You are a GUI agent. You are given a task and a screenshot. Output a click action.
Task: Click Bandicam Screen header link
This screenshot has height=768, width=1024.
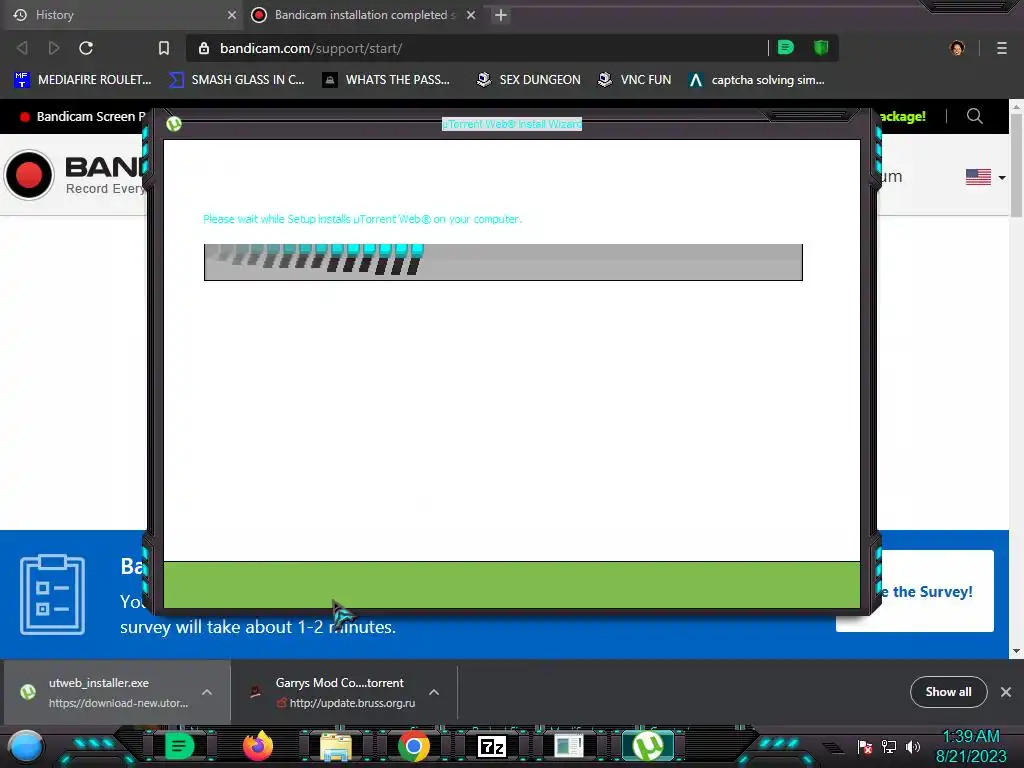pos(82,116)
